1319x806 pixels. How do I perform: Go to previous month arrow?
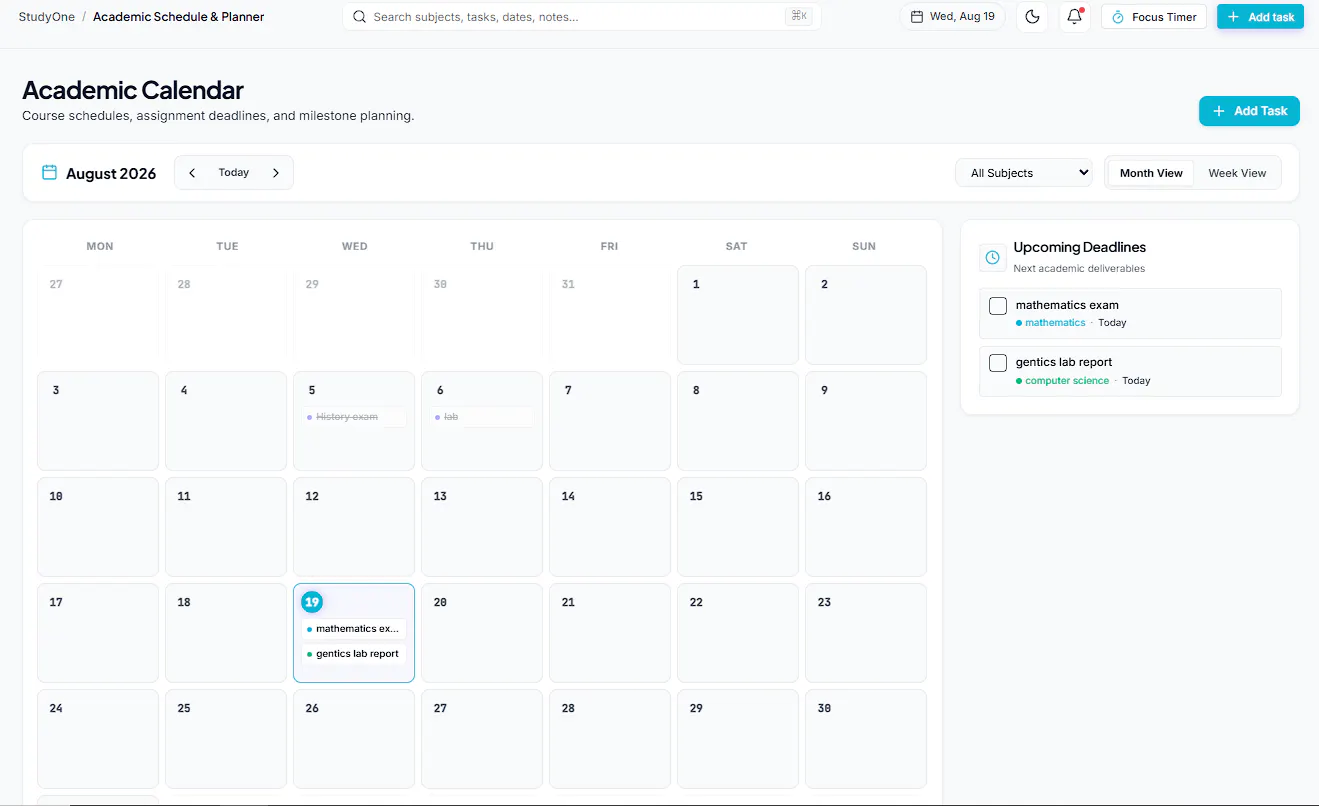coord(192,173)
